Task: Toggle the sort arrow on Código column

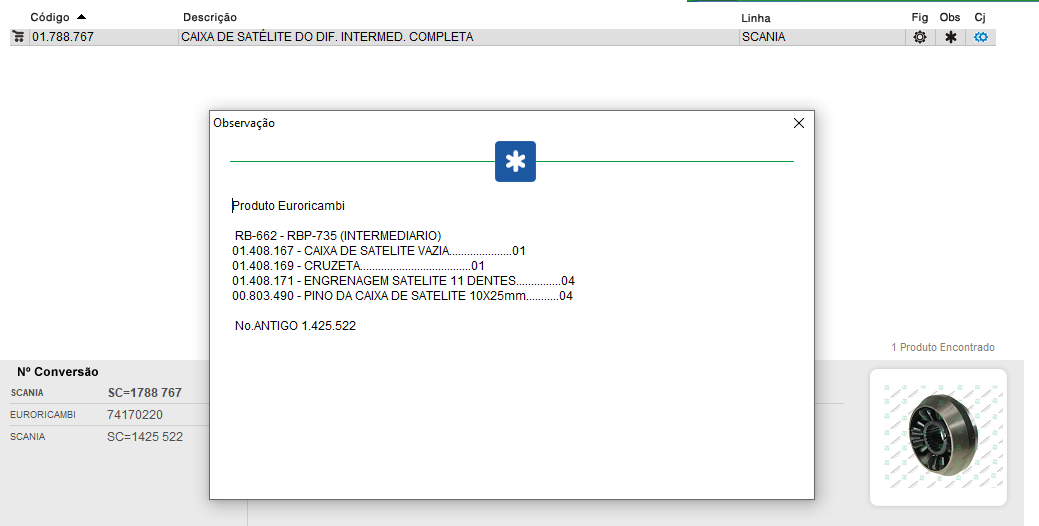Action: pos(81,17)
